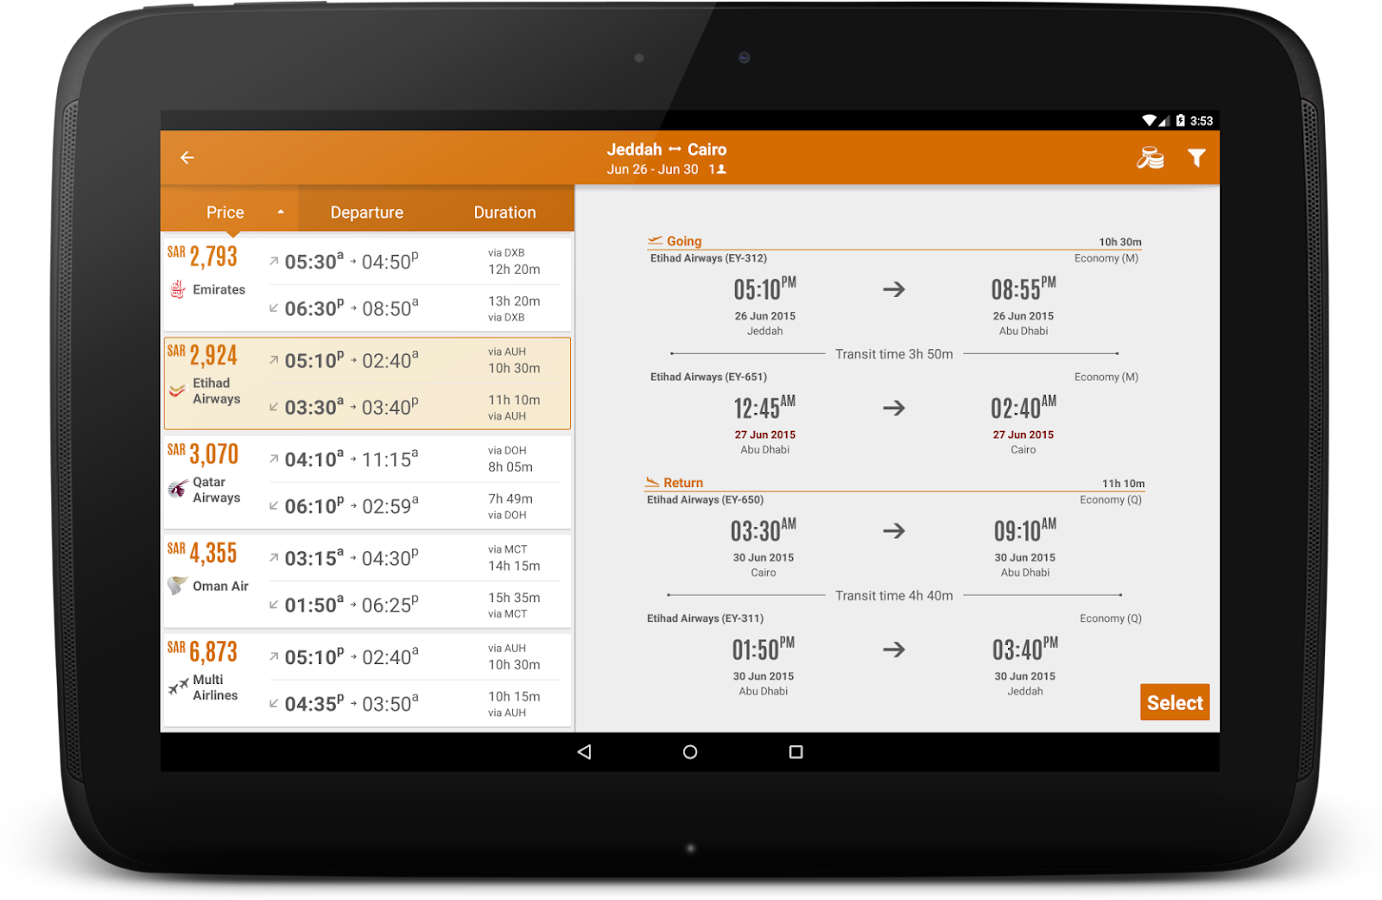The image size is (1382, 900).
Task: Tap arrow between 05:10PM and 08:55PM
Action: [894, 289]
